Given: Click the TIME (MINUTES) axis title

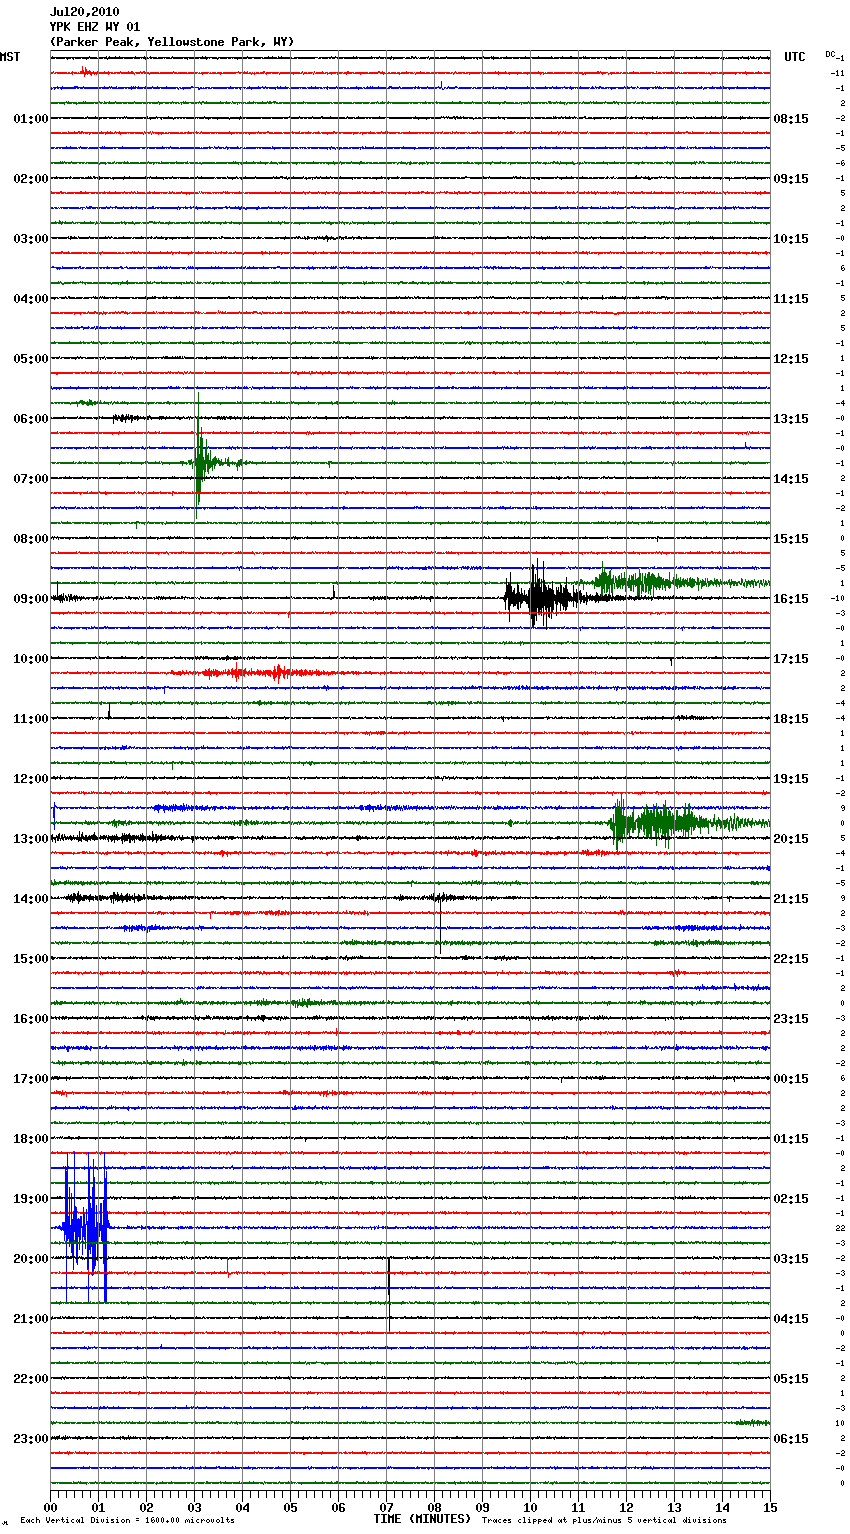Looking at the screenshot, I should click(422, 1519).
